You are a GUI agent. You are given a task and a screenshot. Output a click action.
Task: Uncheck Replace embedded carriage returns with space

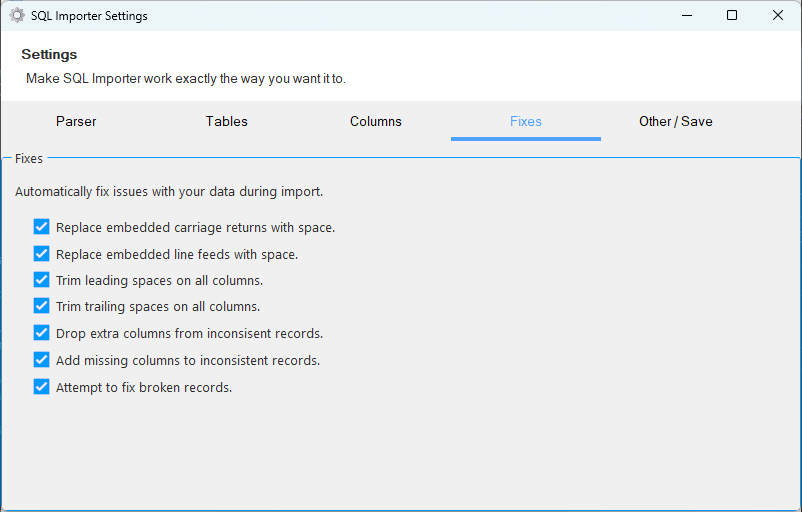click(41, 227)
